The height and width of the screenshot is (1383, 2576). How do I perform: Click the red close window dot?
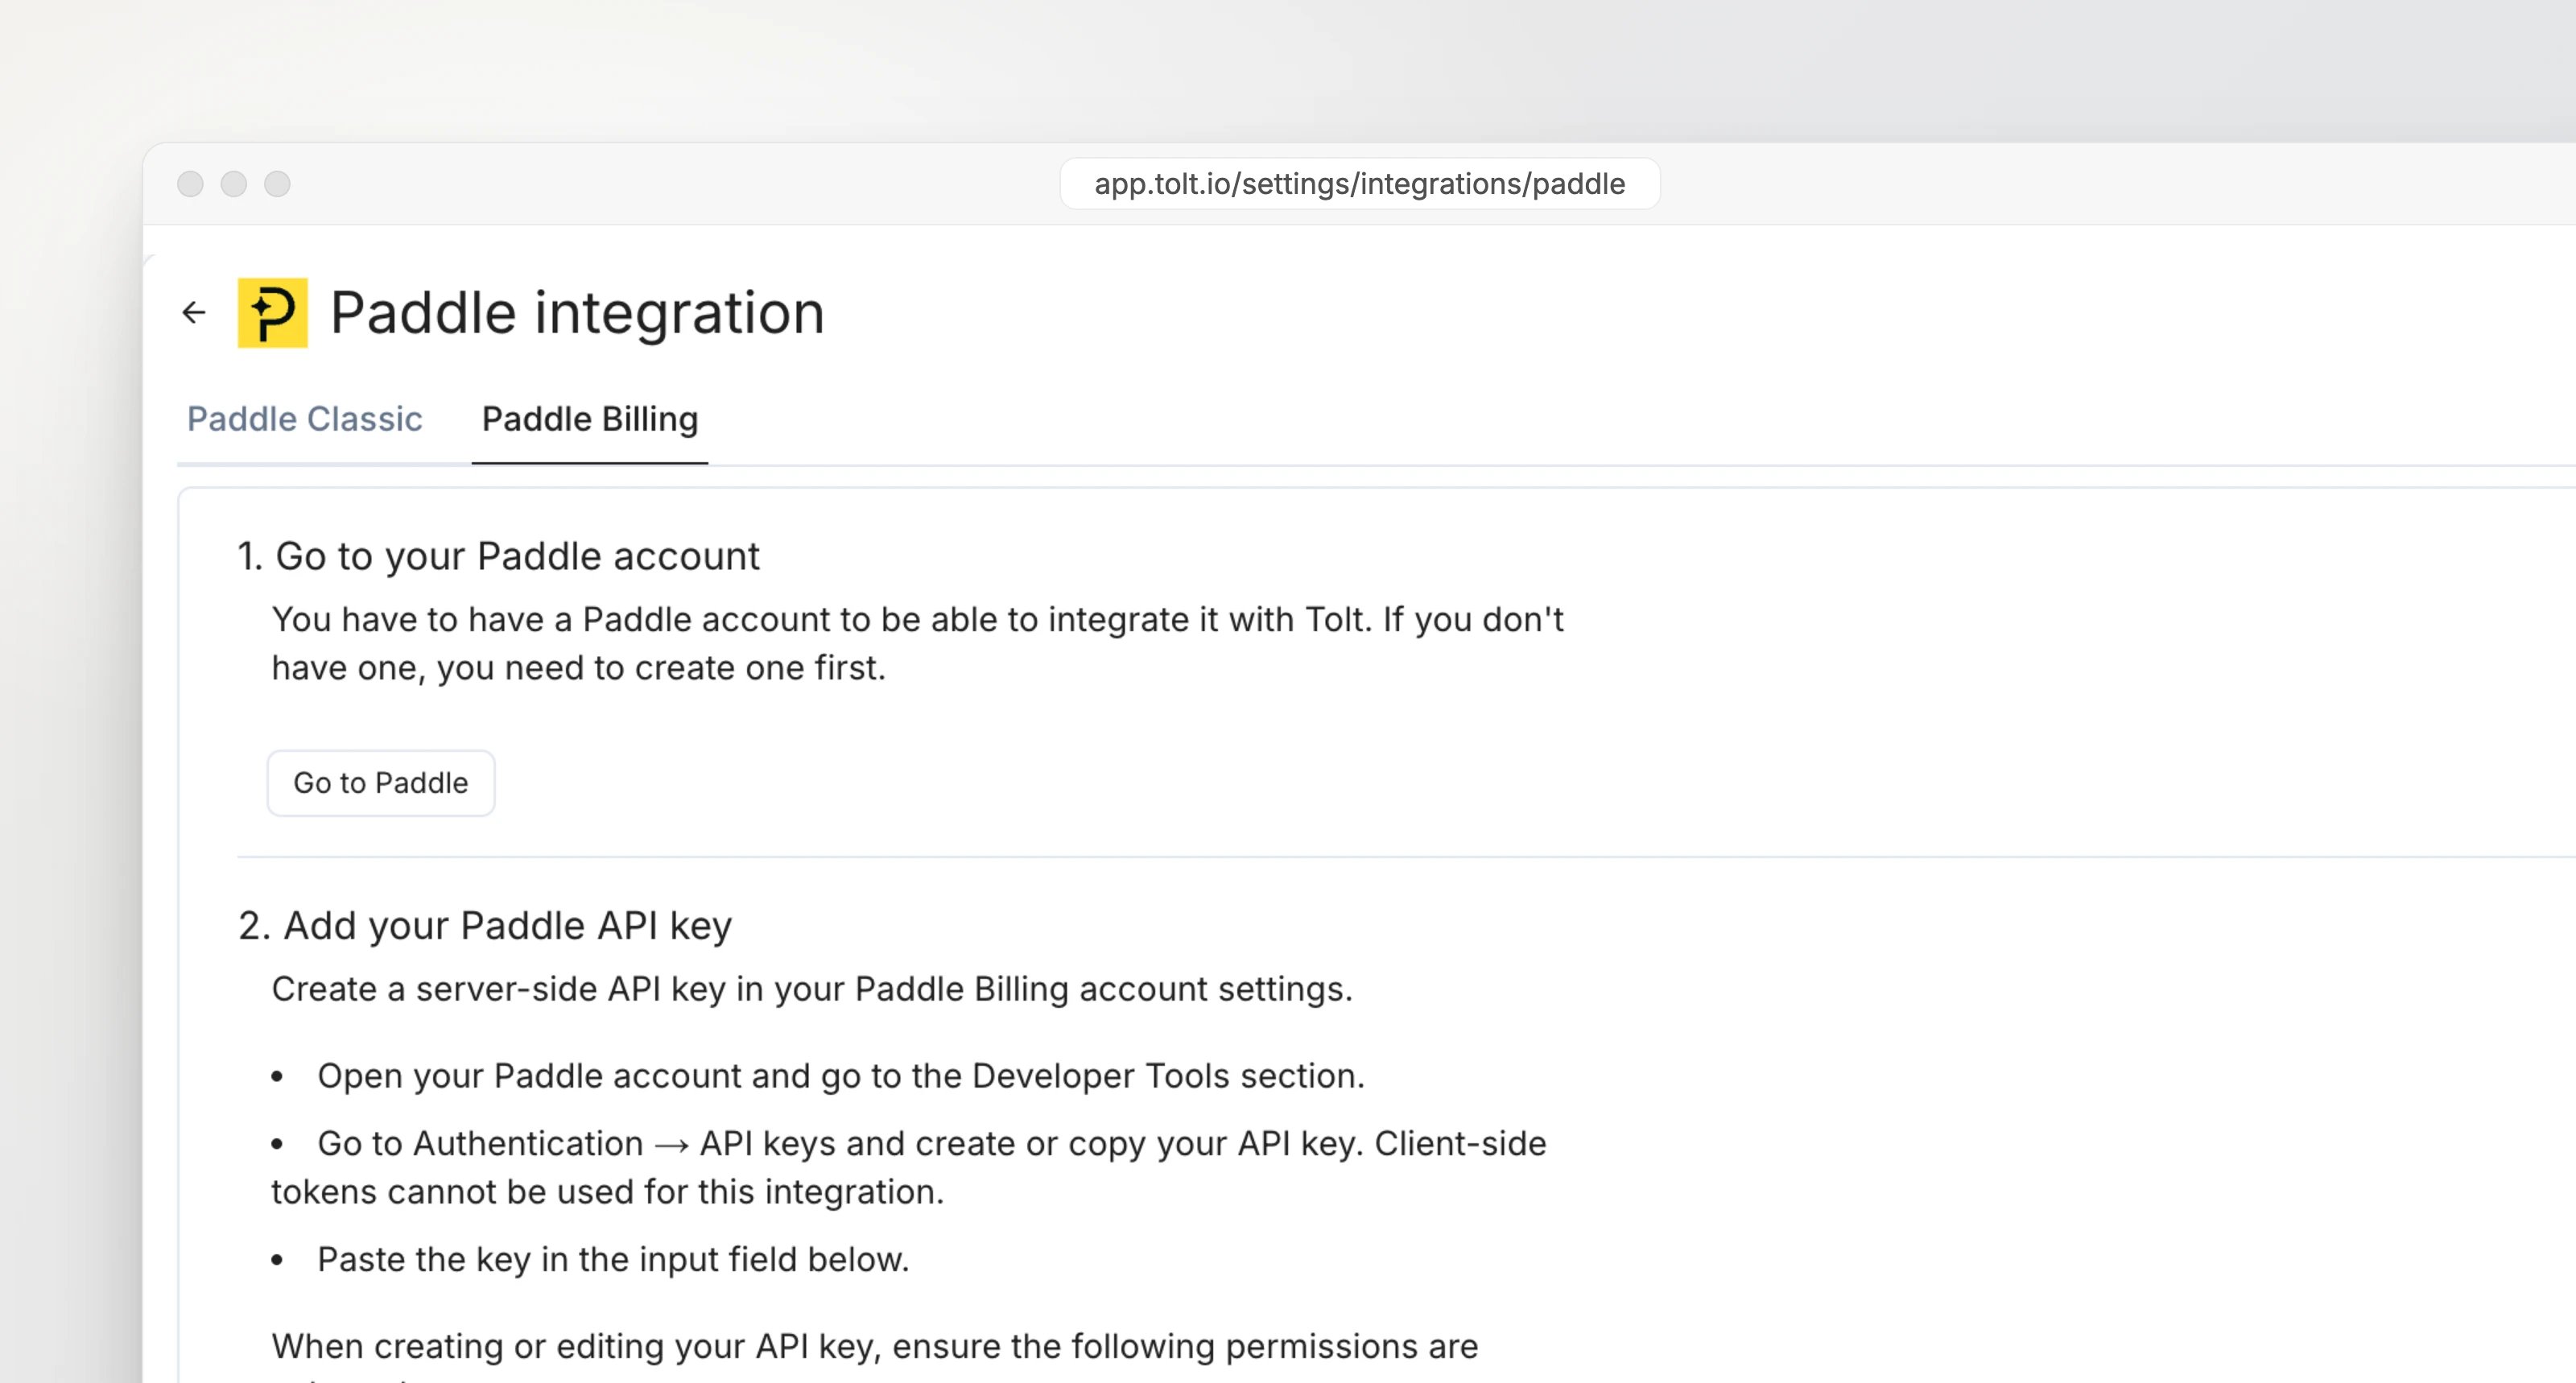point(190,184)
